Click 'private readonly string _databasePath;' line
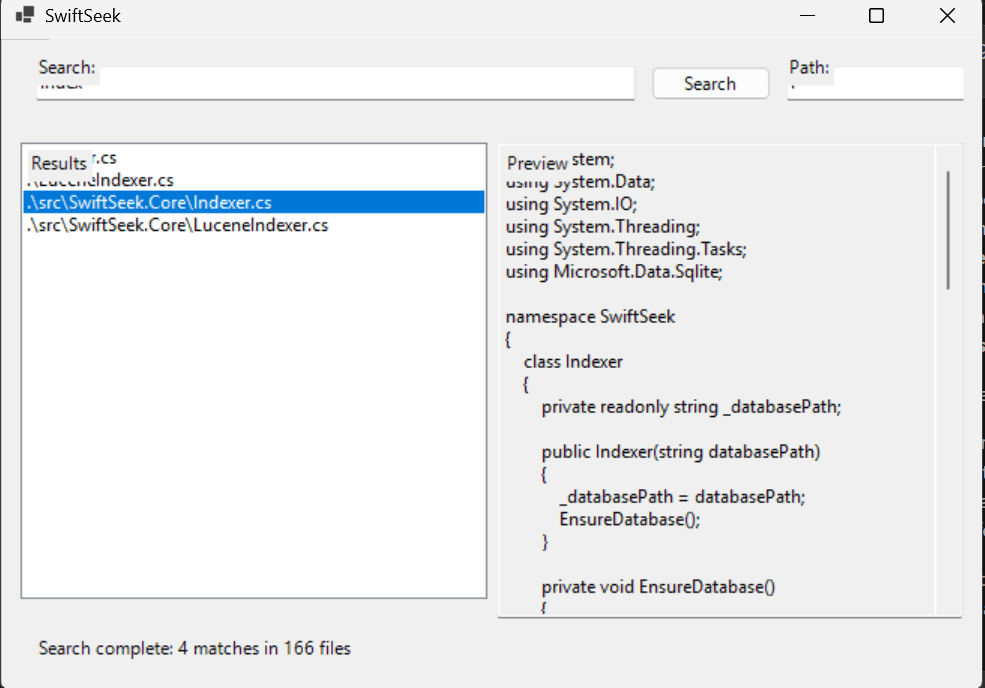Image resolution: width=985 pixels, height=688 pixels. tap(692, 407)
